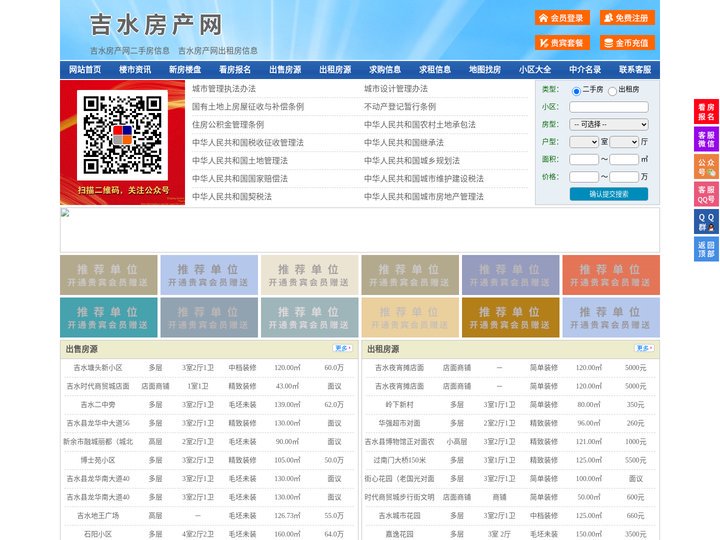Open the 吉水时代商贸城店面 sale listing
720x540 pixels.
click(98, 386)
